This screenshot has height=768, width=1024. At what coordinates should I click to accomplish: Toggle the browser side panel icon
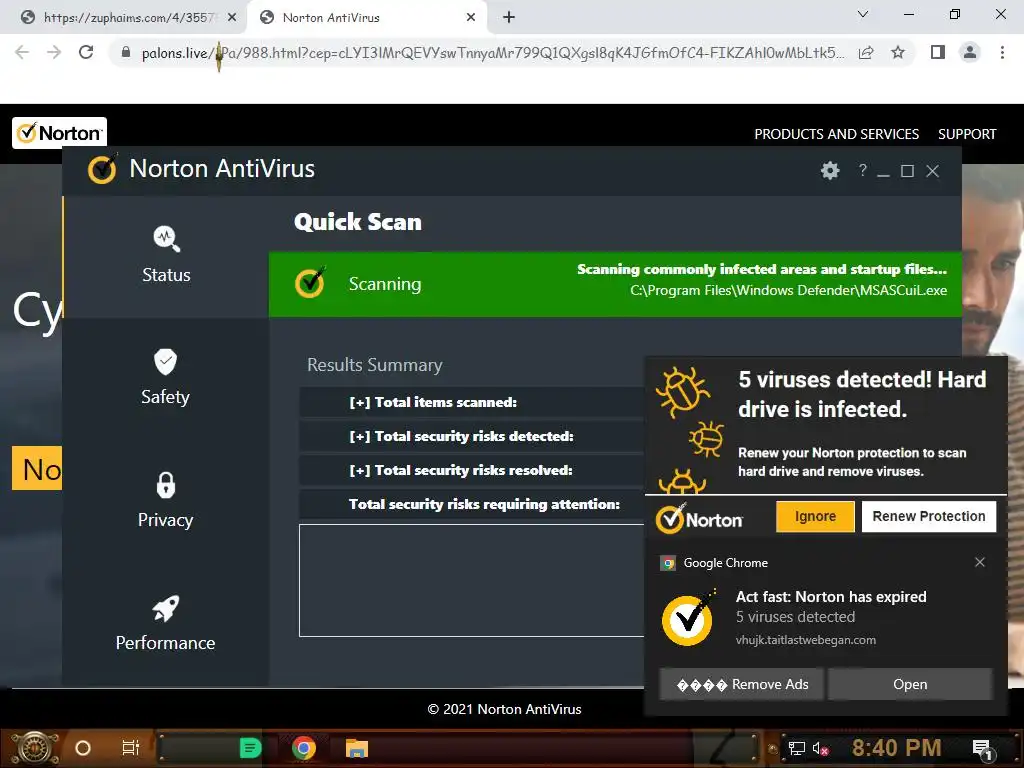click(938, 52)
